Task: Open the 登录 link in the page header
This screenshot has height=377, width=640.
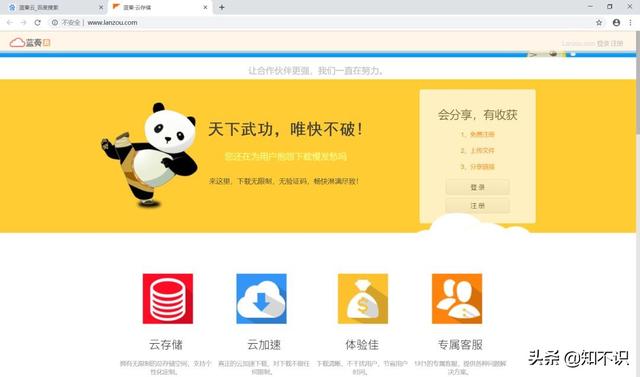Action: point(603,43)
